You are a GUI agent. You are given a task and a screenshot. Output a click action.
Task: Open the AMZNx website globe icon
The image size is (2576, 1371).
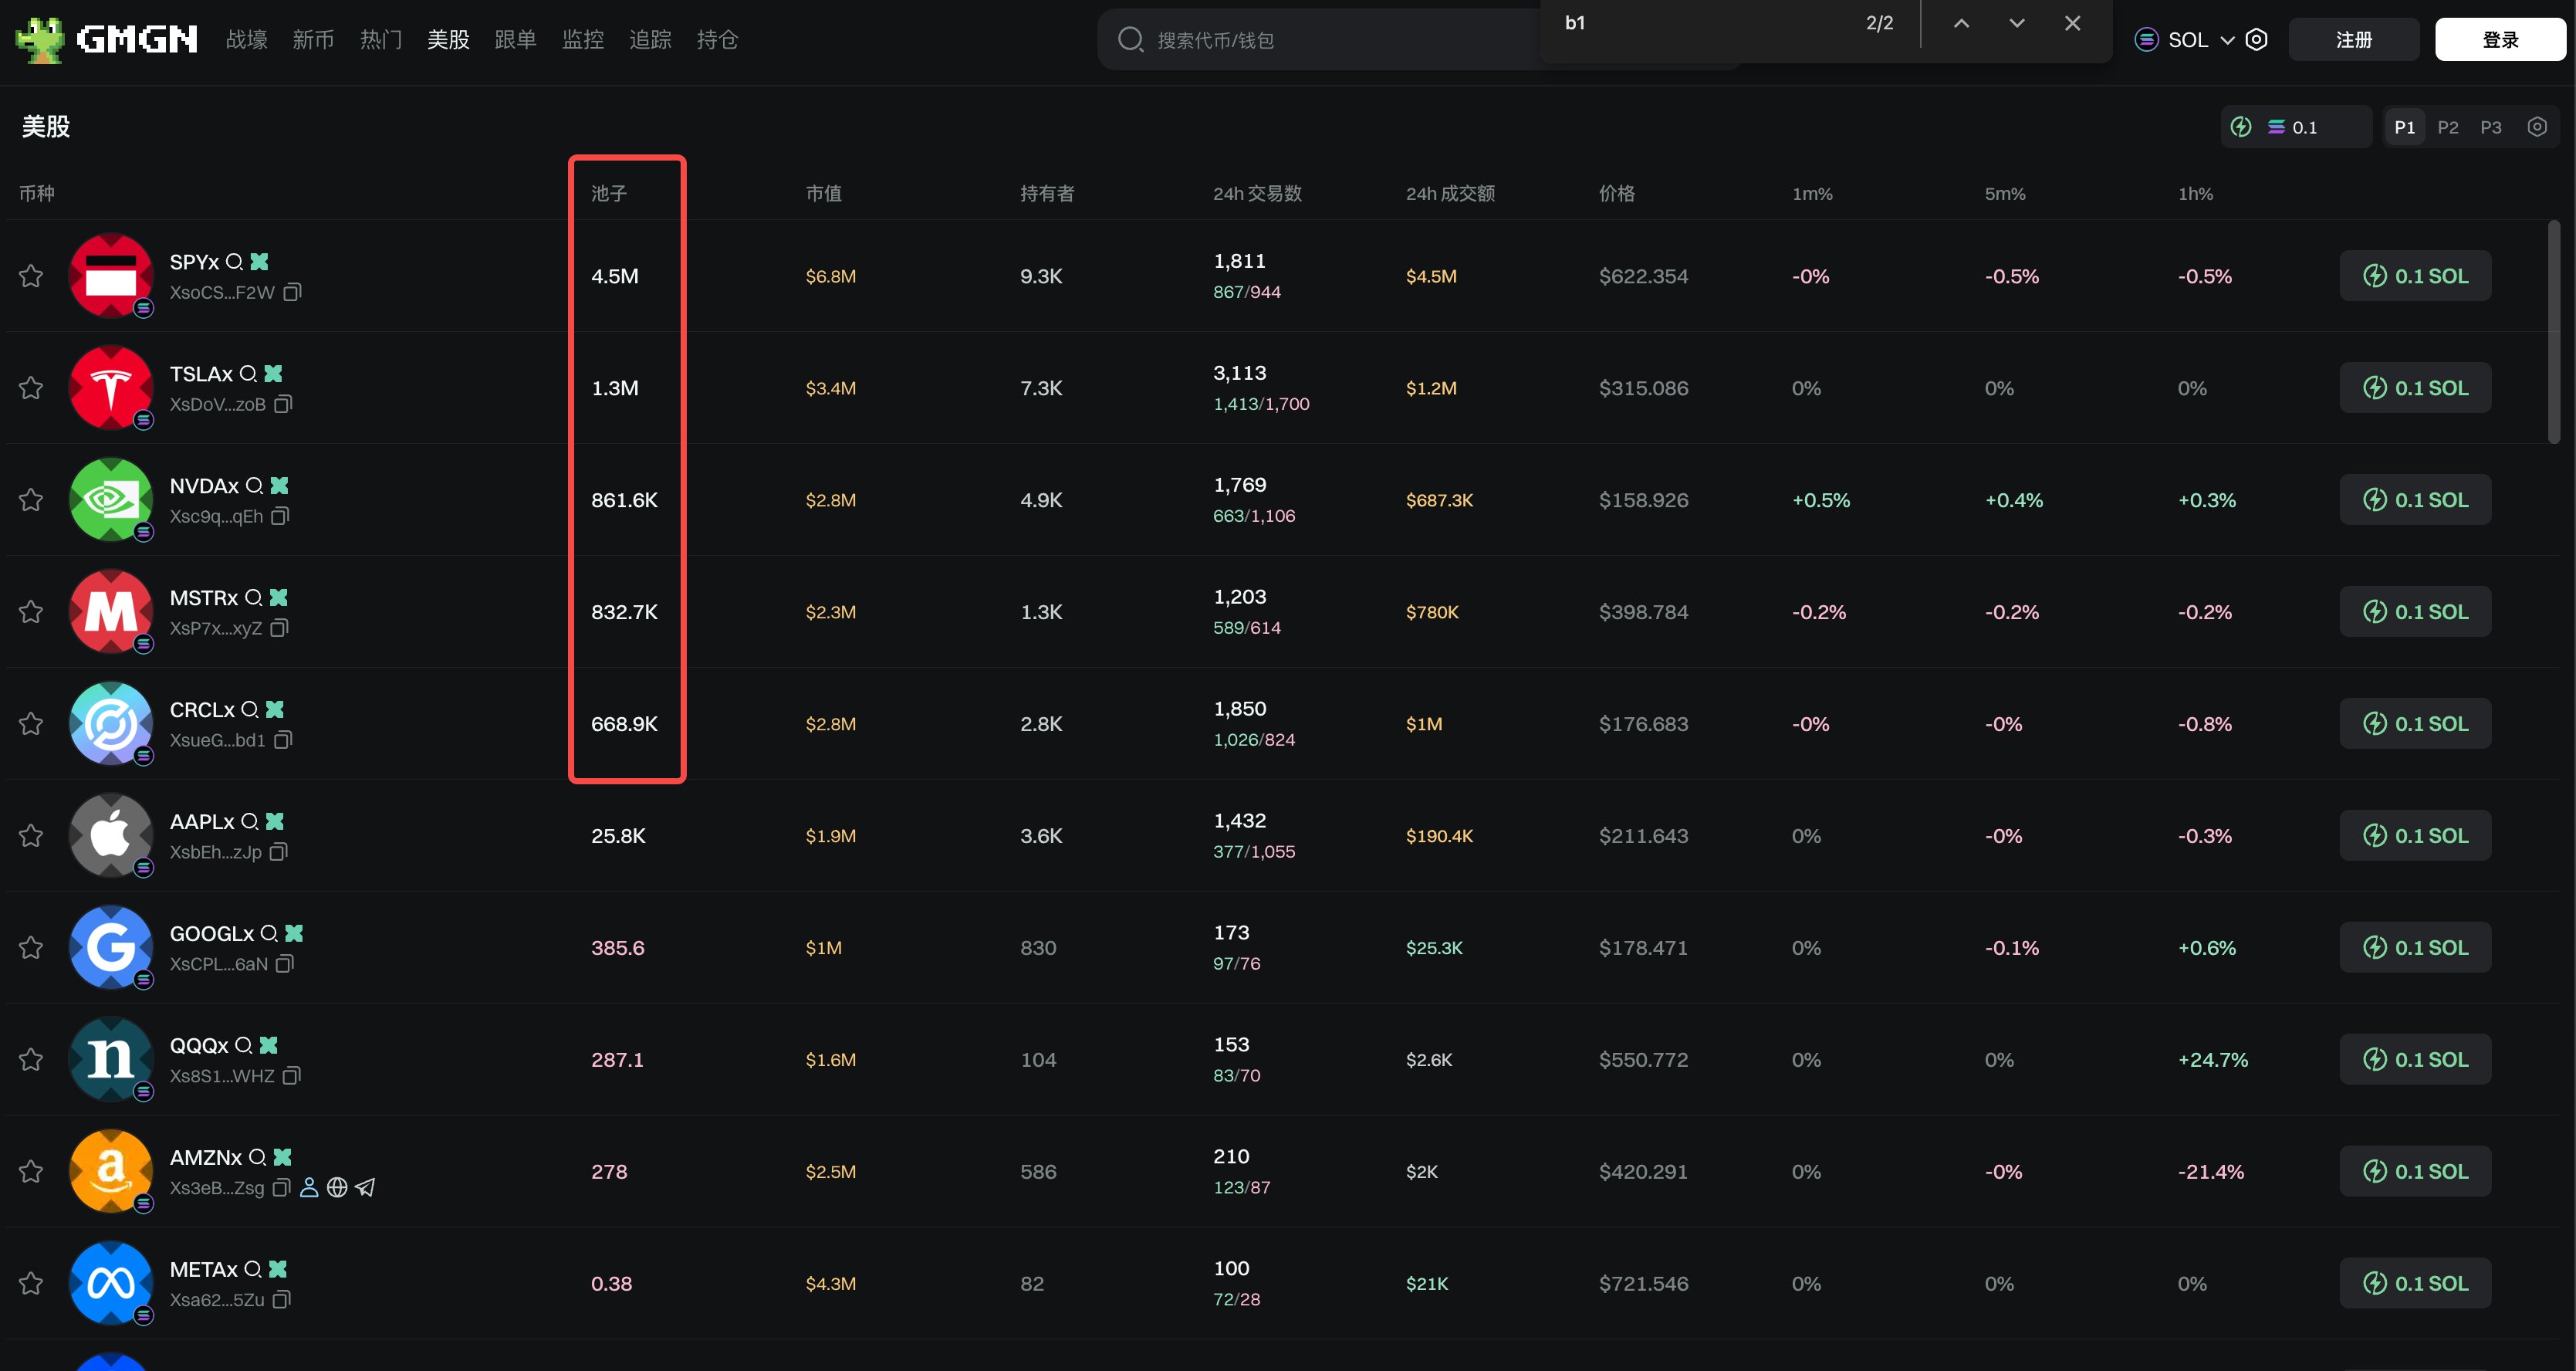[x=337, y=1187]
